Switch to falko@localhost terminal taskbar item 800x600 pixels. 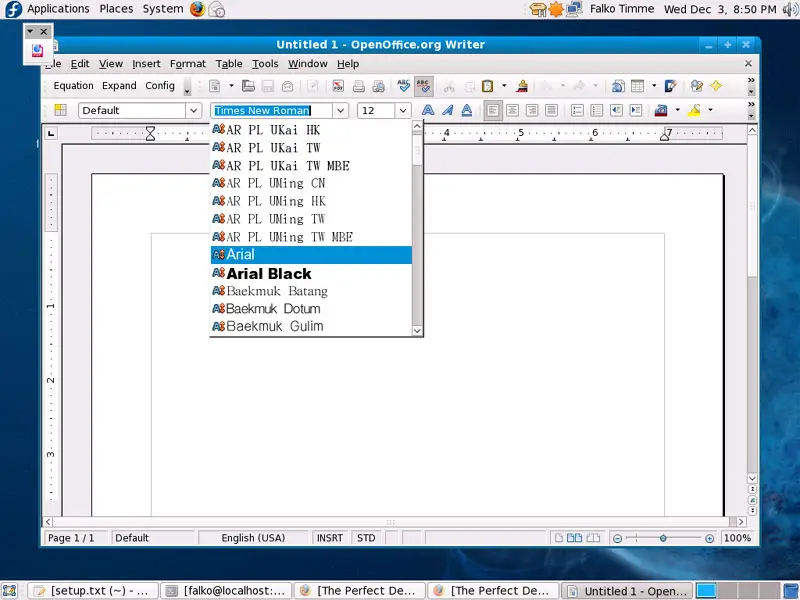226,591
